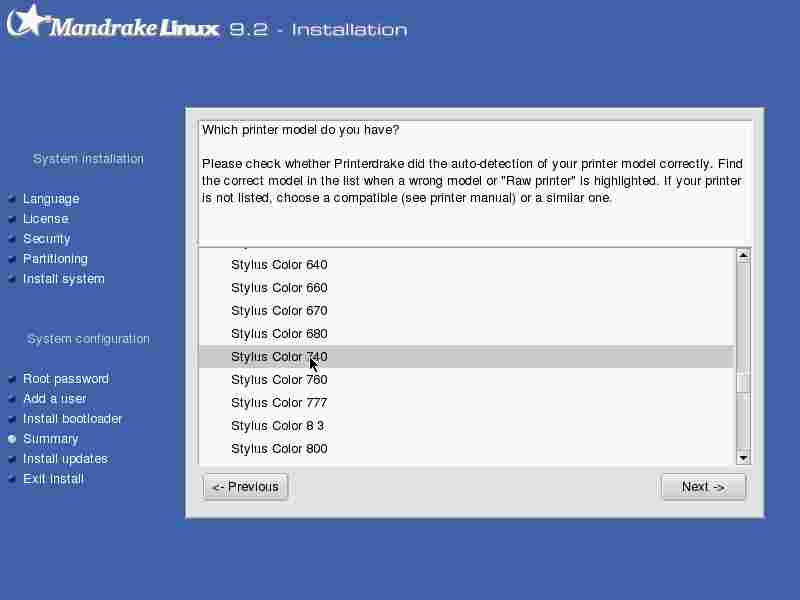Click the active bullet beside Summary
Image resolution: width=800 pixels, height=600 pixels.
[x=12, y=439]
